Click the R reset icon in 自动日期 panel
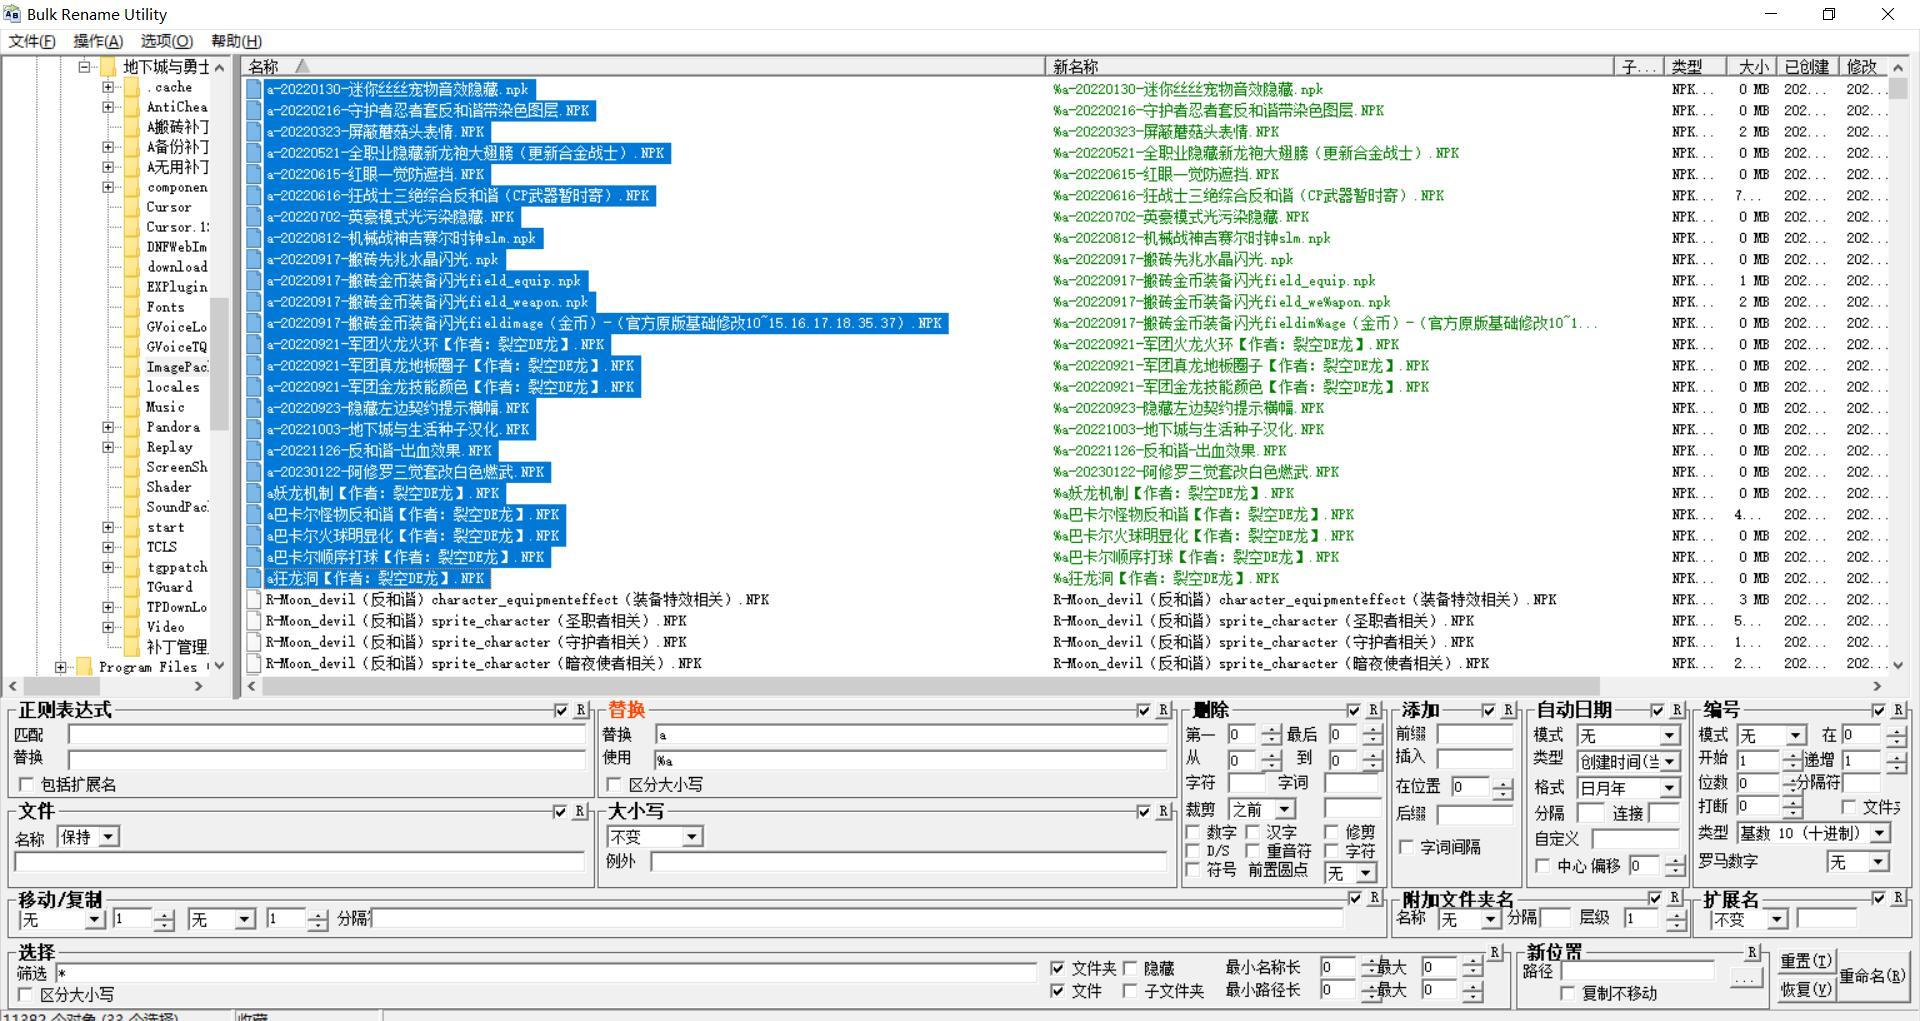Image resolution: width=1920 pixels, height=1021 pixels. coord(1677,710)
